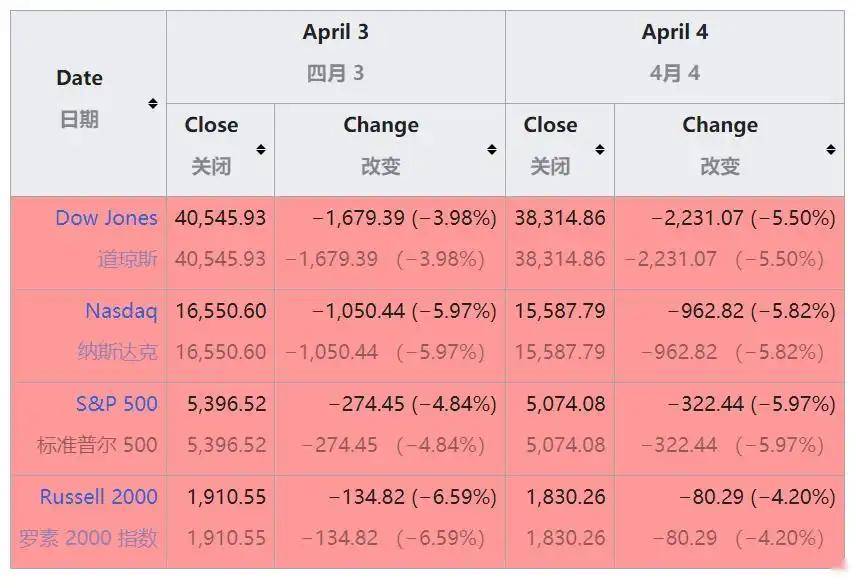Click the April 4 column header
This screenshot has width=856, height=588.
pyautogui.click(x=675, y=32)
